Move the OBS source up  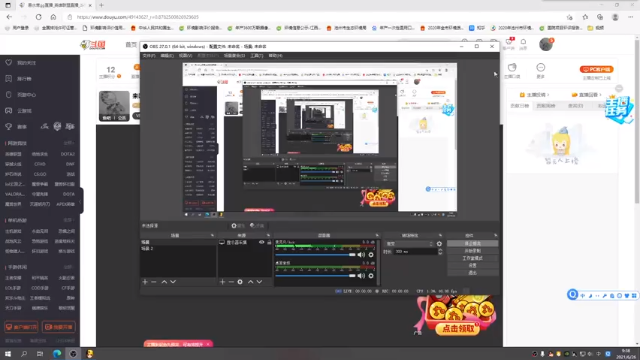[x=251, y=282]
